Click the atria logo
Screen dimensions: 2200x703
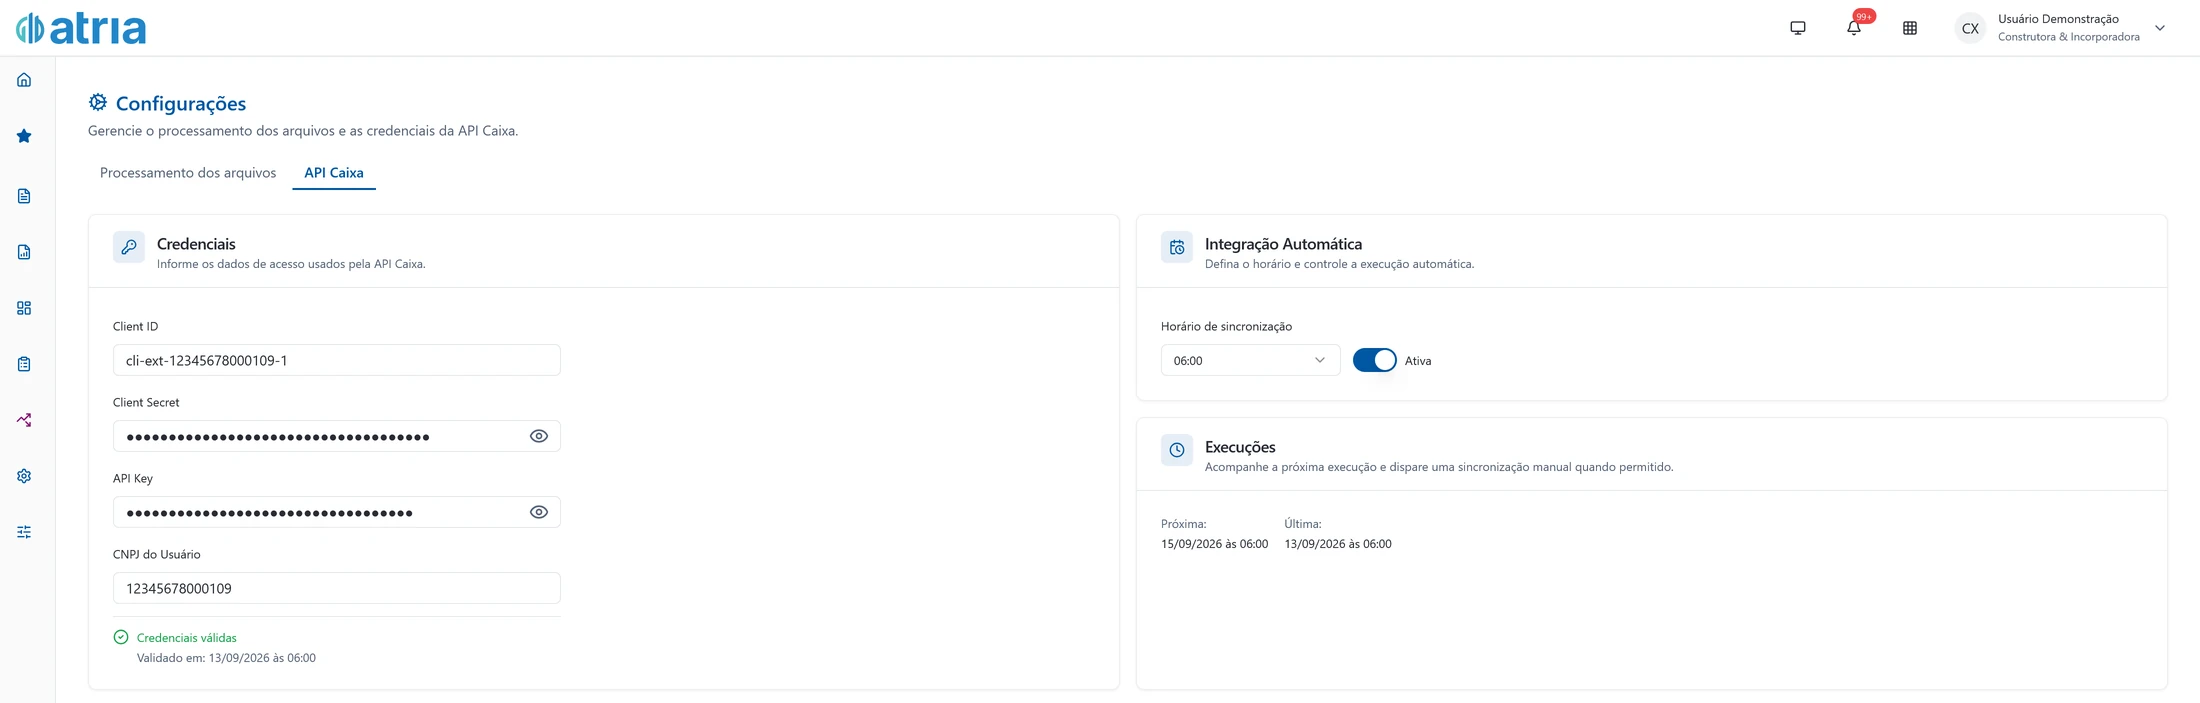coord(81,28)
